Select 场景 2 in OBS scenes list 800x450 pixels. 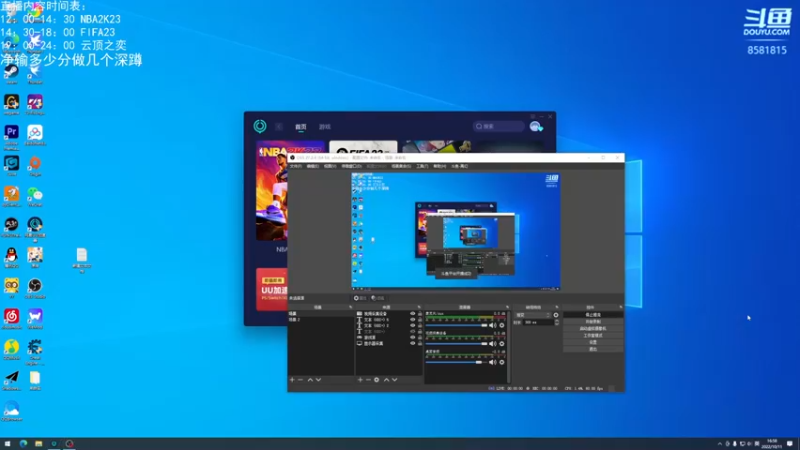coord(320,319)
